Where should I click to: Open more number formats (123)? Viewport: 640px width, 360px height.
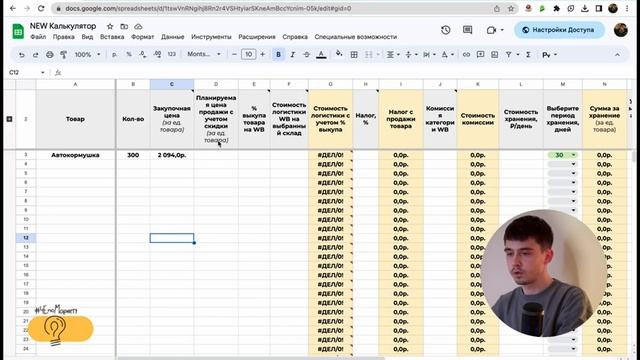172,54
